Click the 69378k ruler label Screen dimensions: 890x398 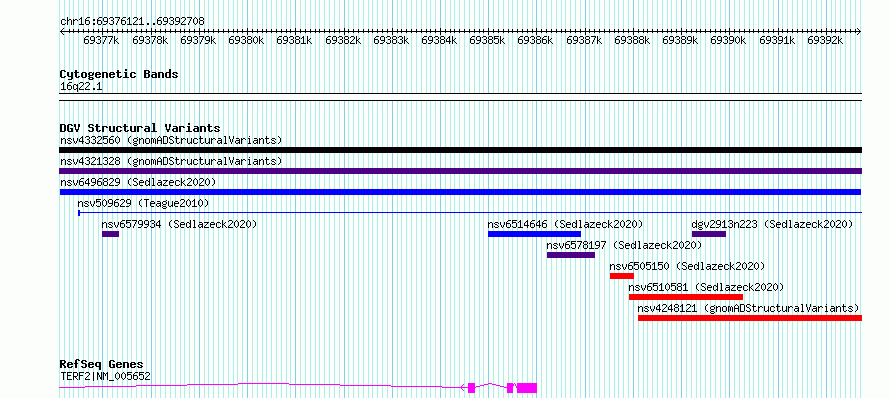point(150,41)
